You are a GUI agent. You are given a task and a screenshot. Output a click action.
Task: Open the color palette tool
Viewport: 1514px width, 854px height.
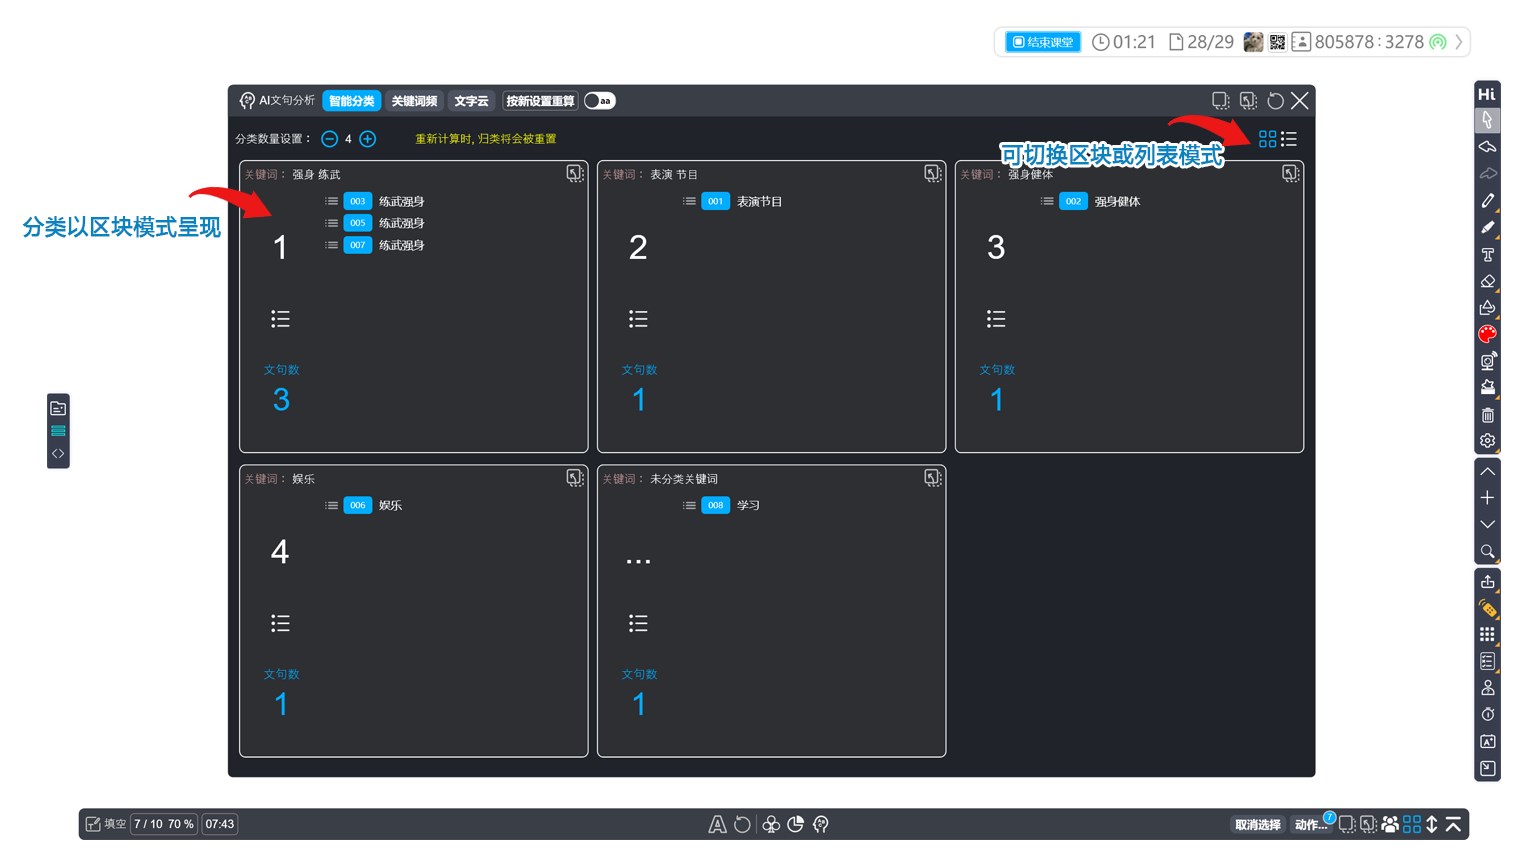[x=1487, y=334]
